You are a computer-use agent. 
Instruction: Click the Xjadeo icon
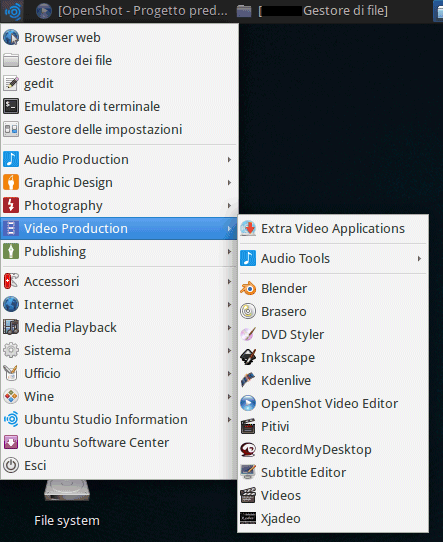point(248,518)
